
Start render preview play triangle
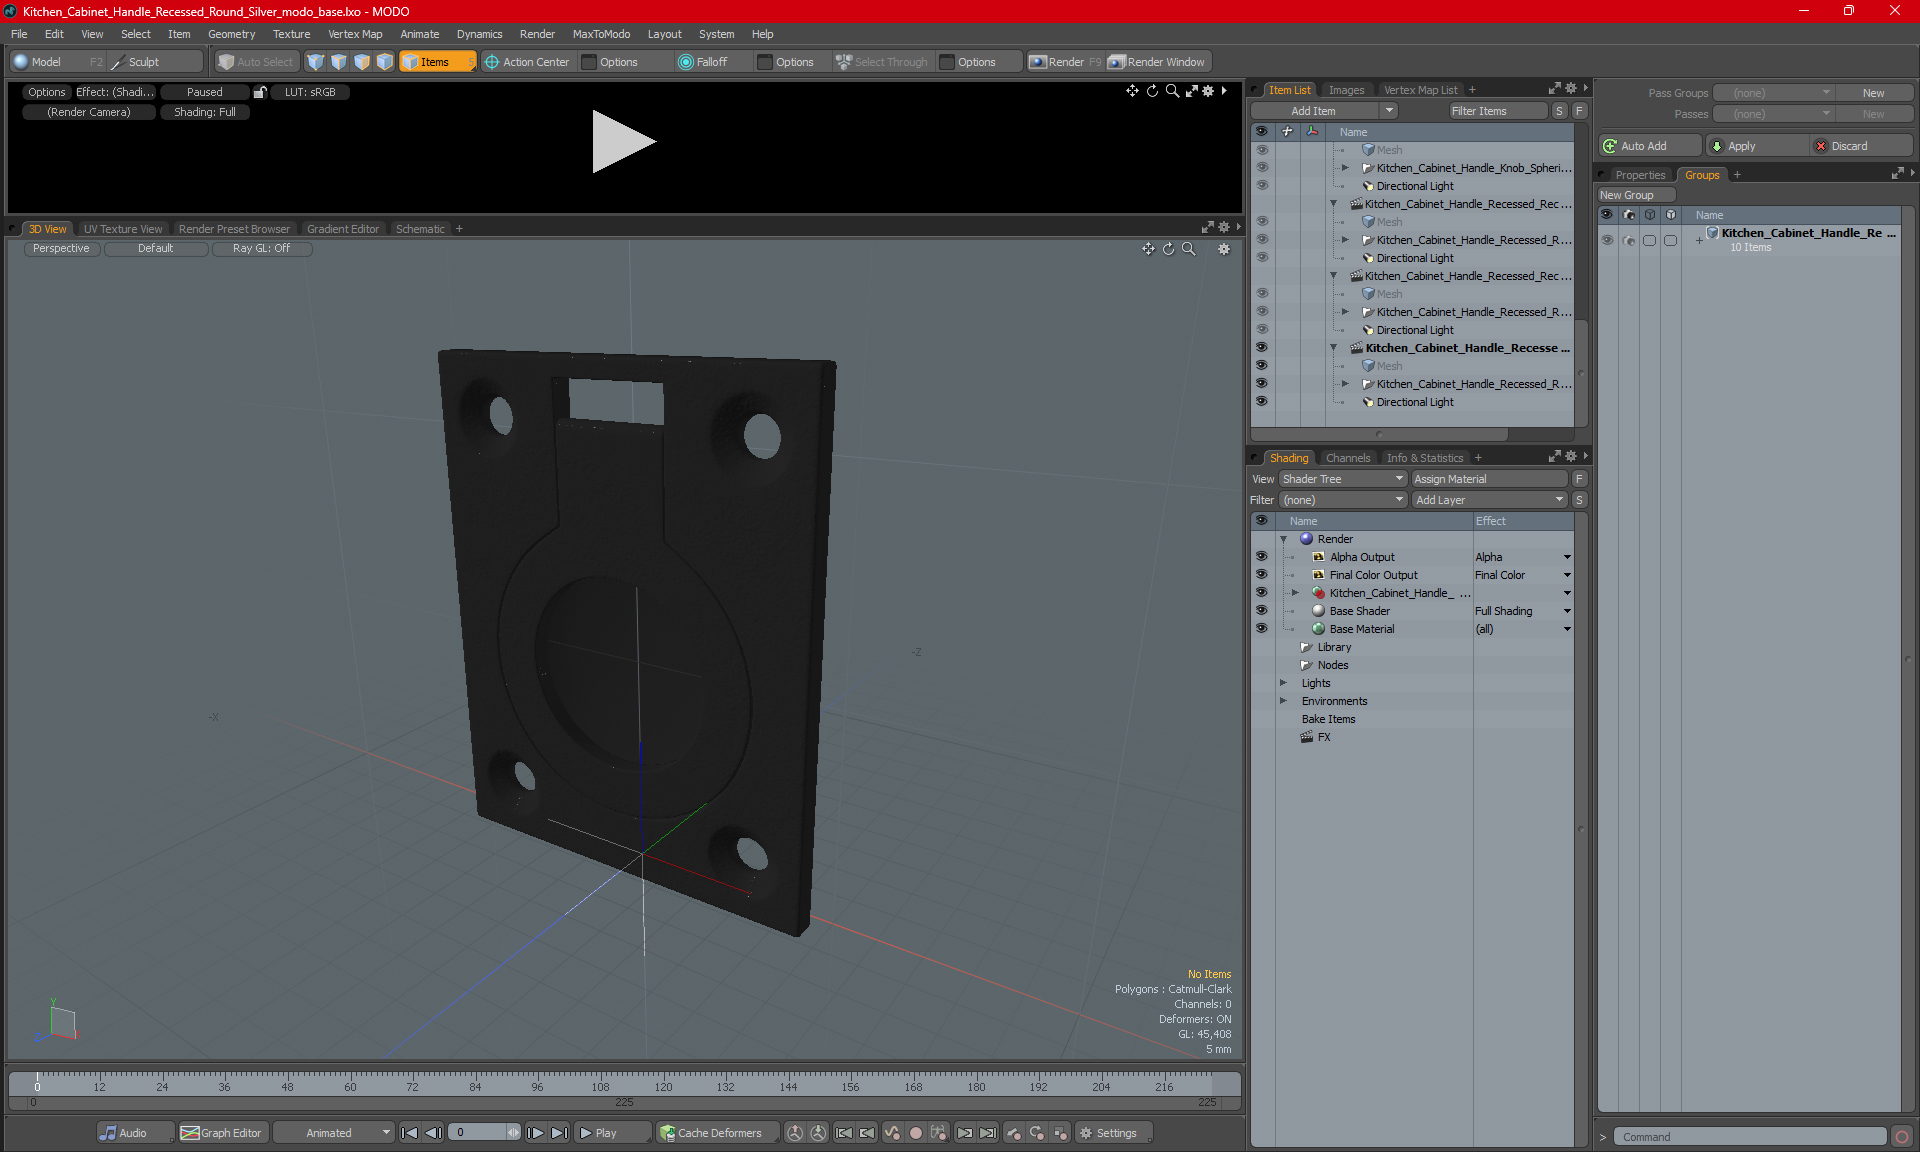(622, 141)
